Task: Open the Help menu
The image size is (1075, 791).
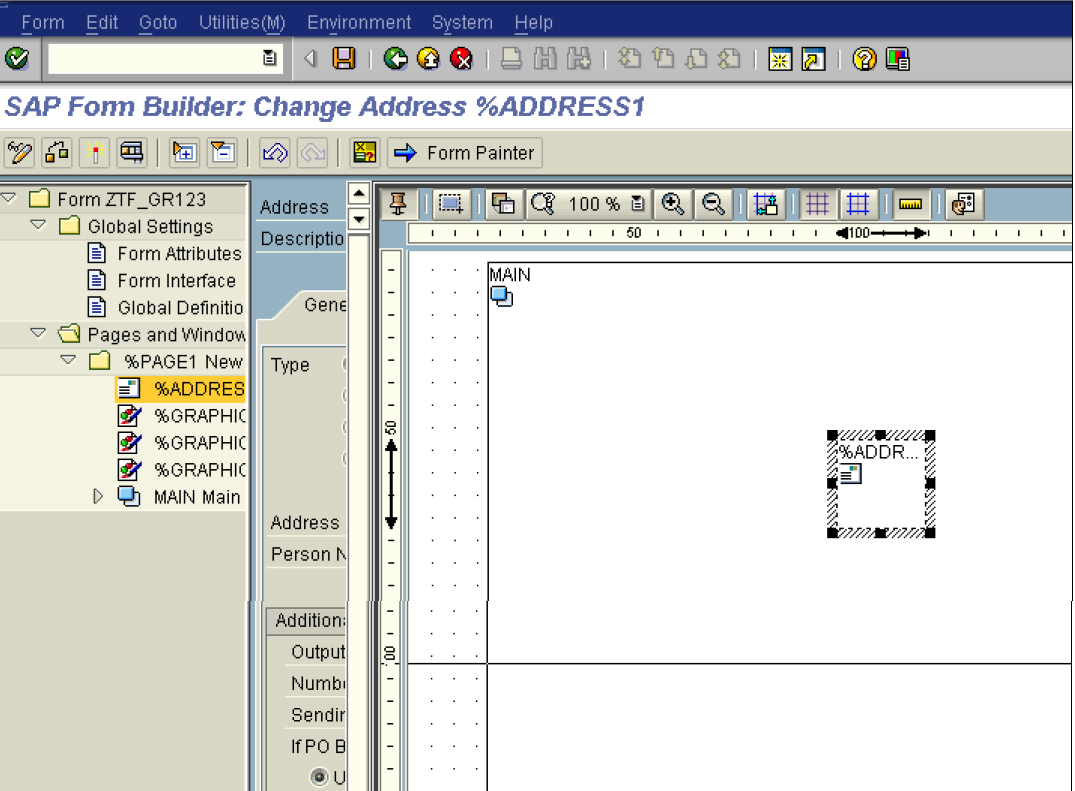Action: pos(533,23)
